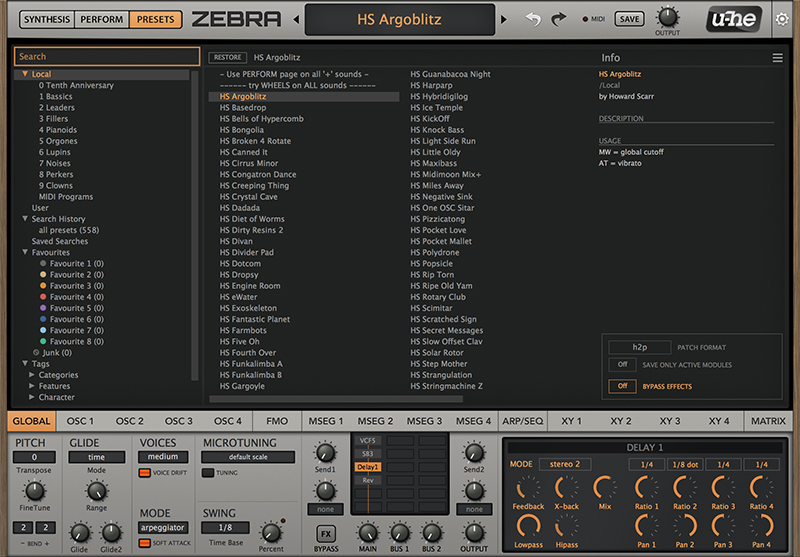Go to previous preset with left arrow
Image resolution: width=800 pixels, height=557 pixels.
[x=295, y=19]
